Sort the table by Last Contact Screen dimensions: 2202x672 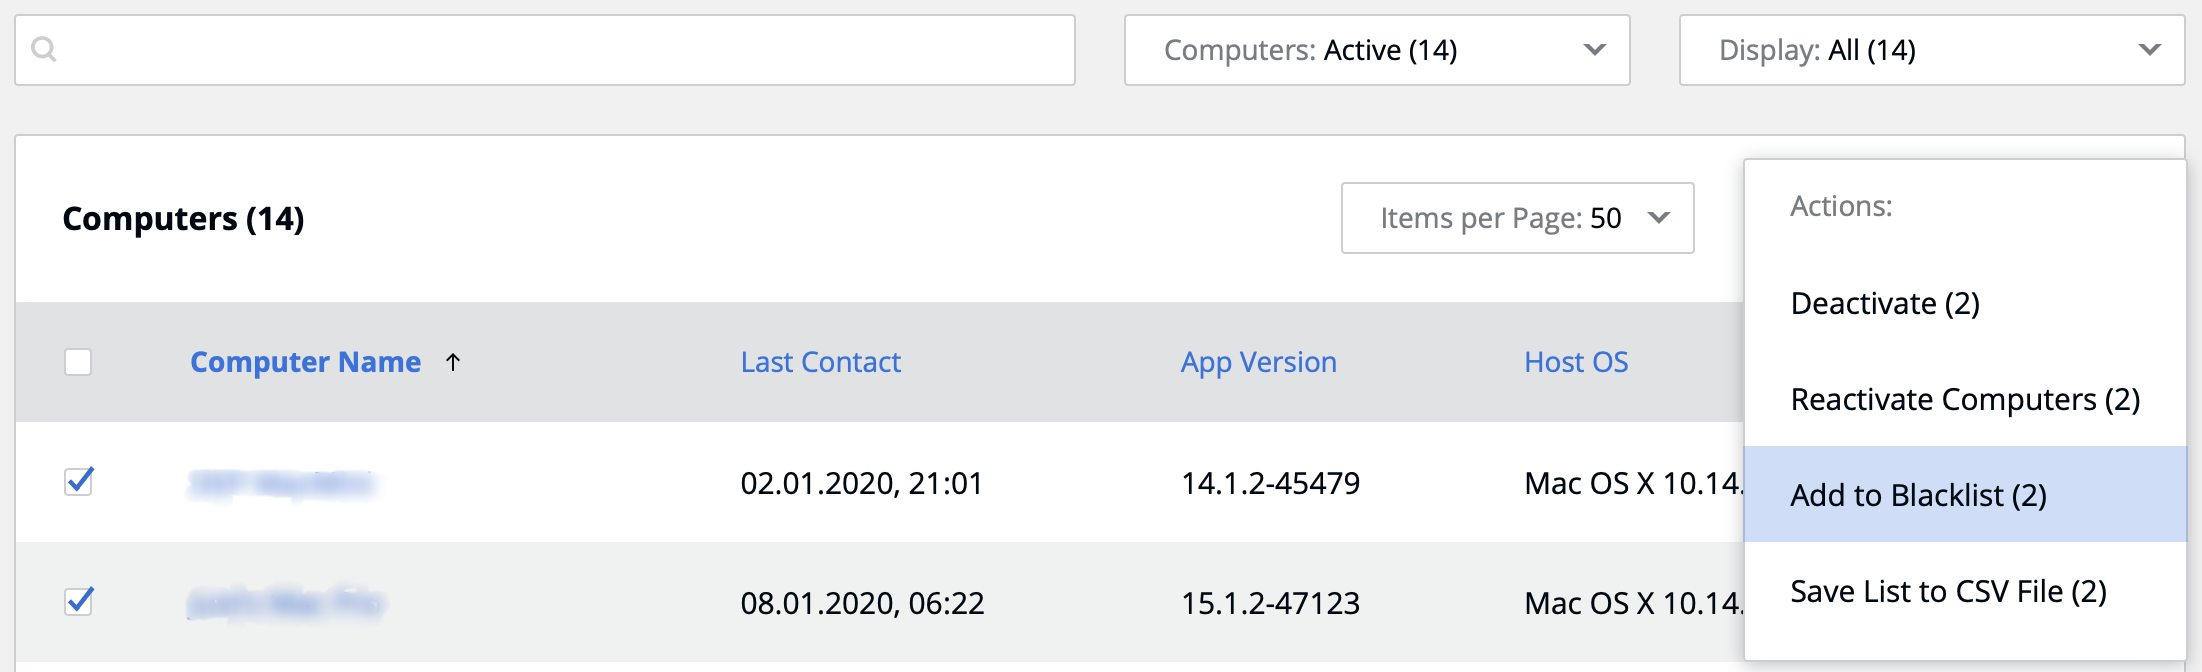(x=820, y=362)
